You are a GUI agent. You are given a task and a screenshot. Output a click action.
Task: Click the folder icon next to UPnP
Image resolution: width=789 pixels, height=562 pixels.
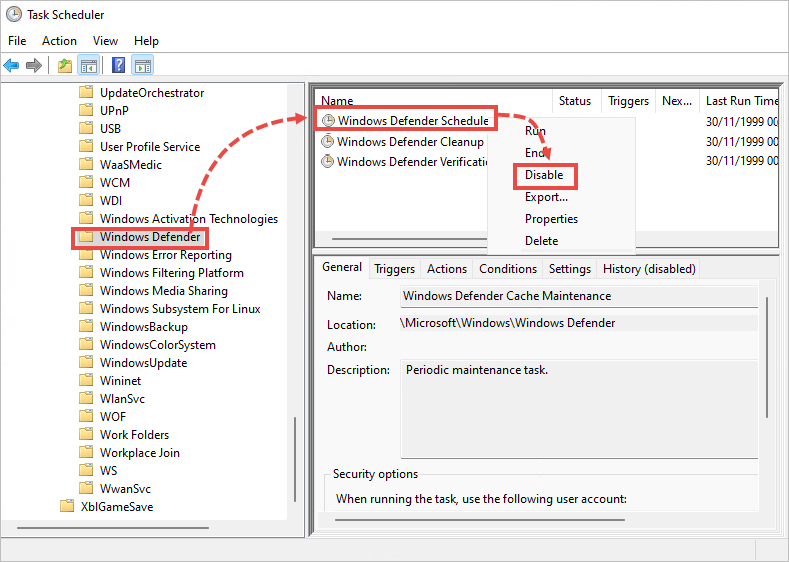click(x=87, y=110)
